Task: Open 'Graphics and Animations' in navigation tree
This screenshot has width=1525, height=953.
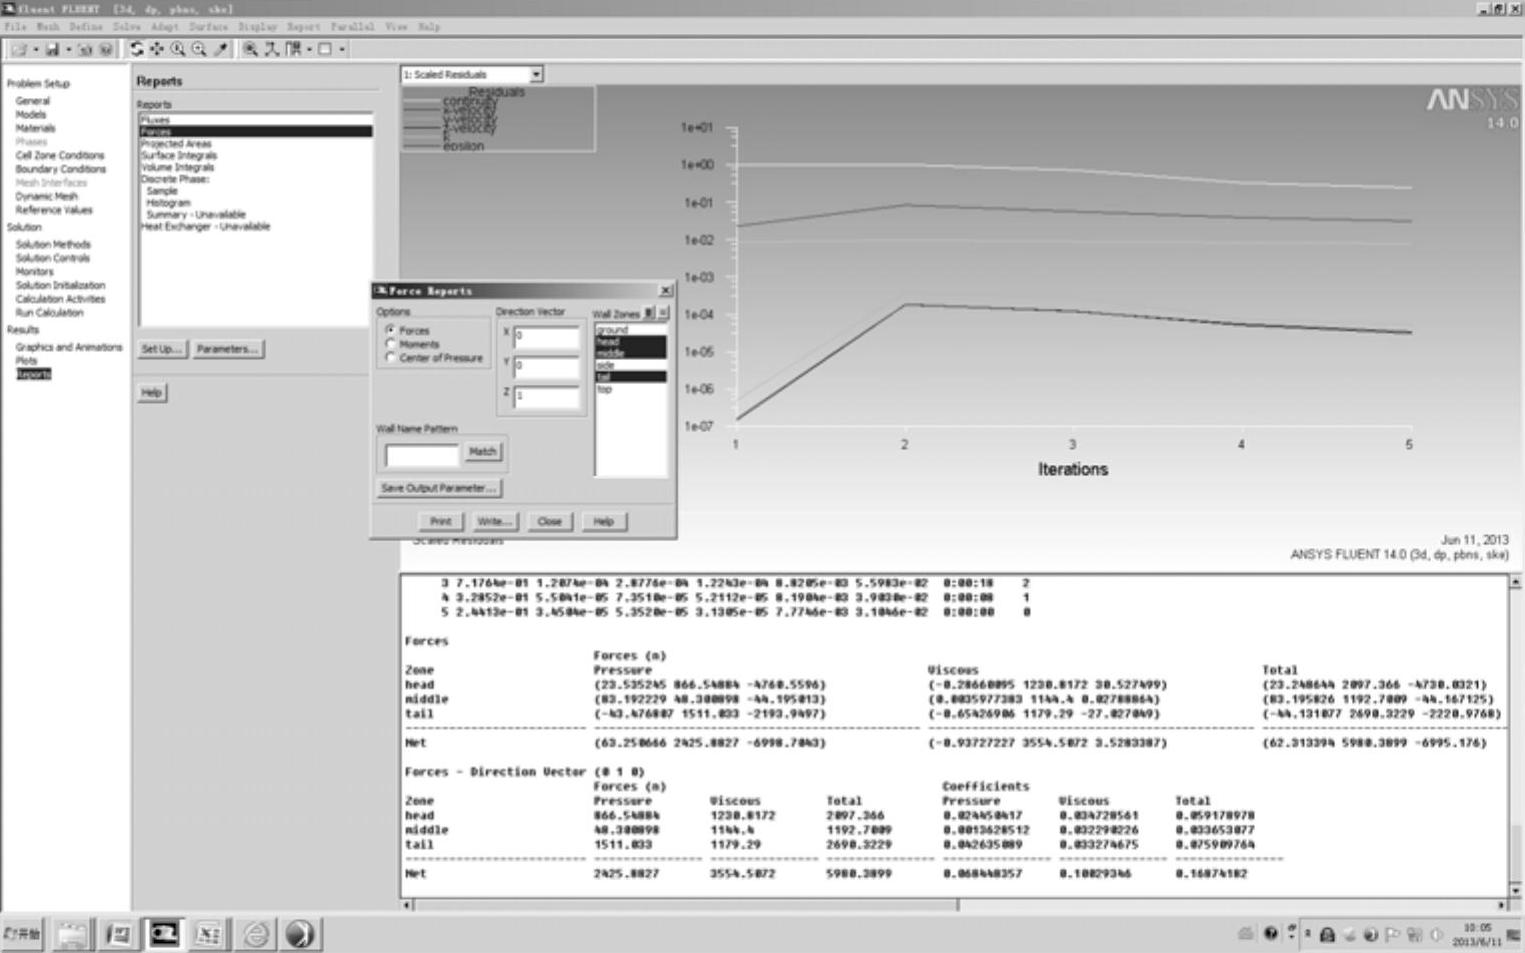Action: point(69,347)
